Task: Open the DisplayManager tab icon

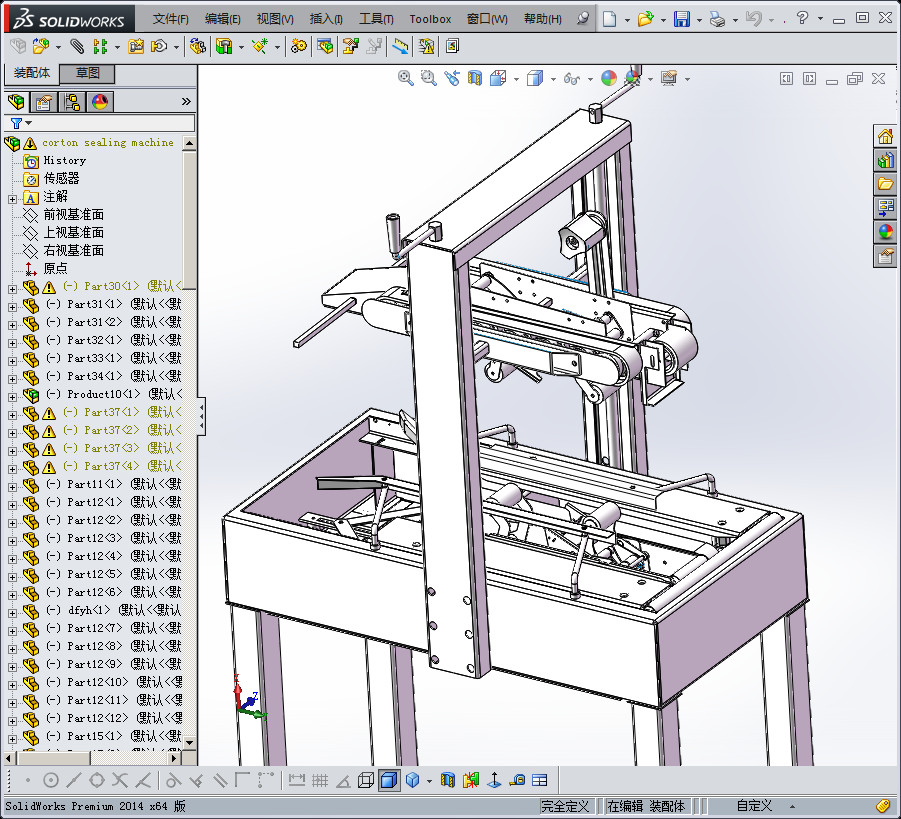Action: [100, 102]
